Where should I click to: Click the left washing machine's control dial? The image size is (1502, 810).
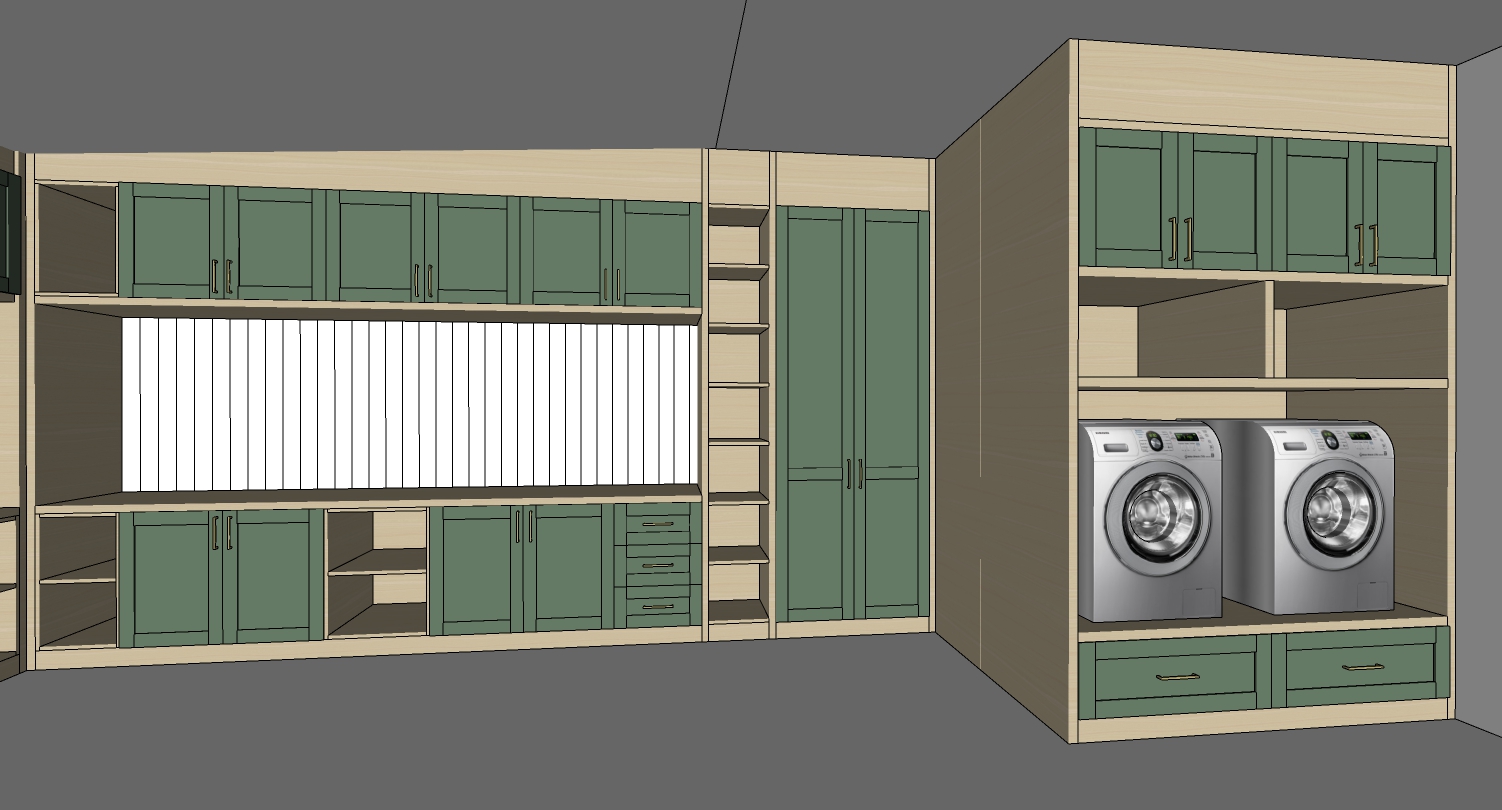[x=1153, y=439]
